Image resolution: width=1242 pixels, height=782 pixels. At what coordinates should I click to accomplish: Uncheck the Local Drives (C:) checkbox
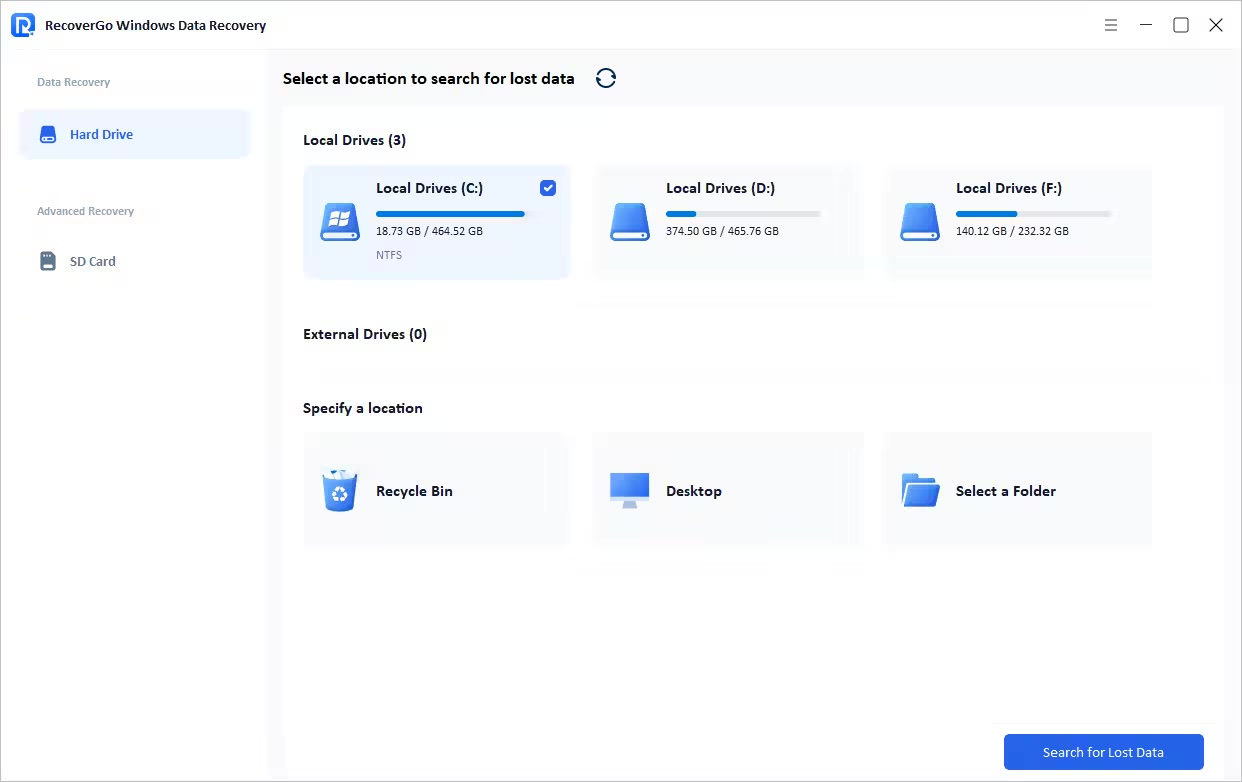coord(548,188)
